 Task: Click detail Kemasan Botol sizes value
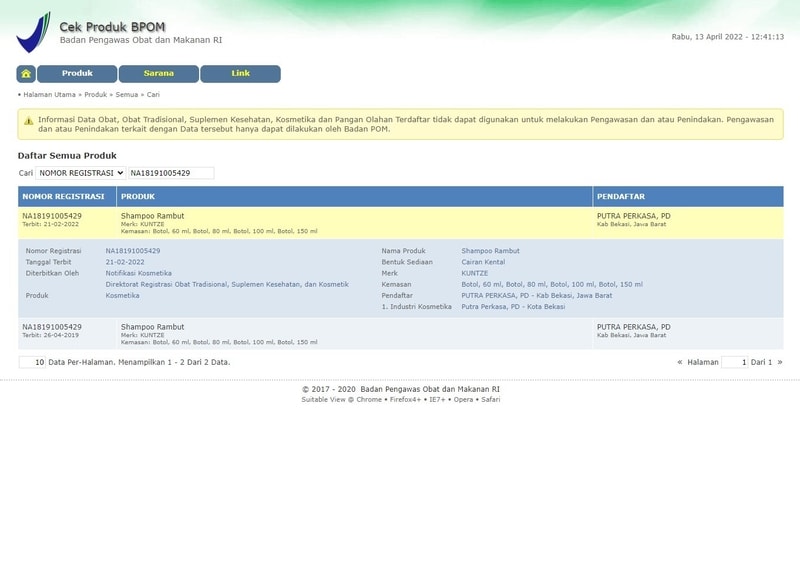click(552, 285)
